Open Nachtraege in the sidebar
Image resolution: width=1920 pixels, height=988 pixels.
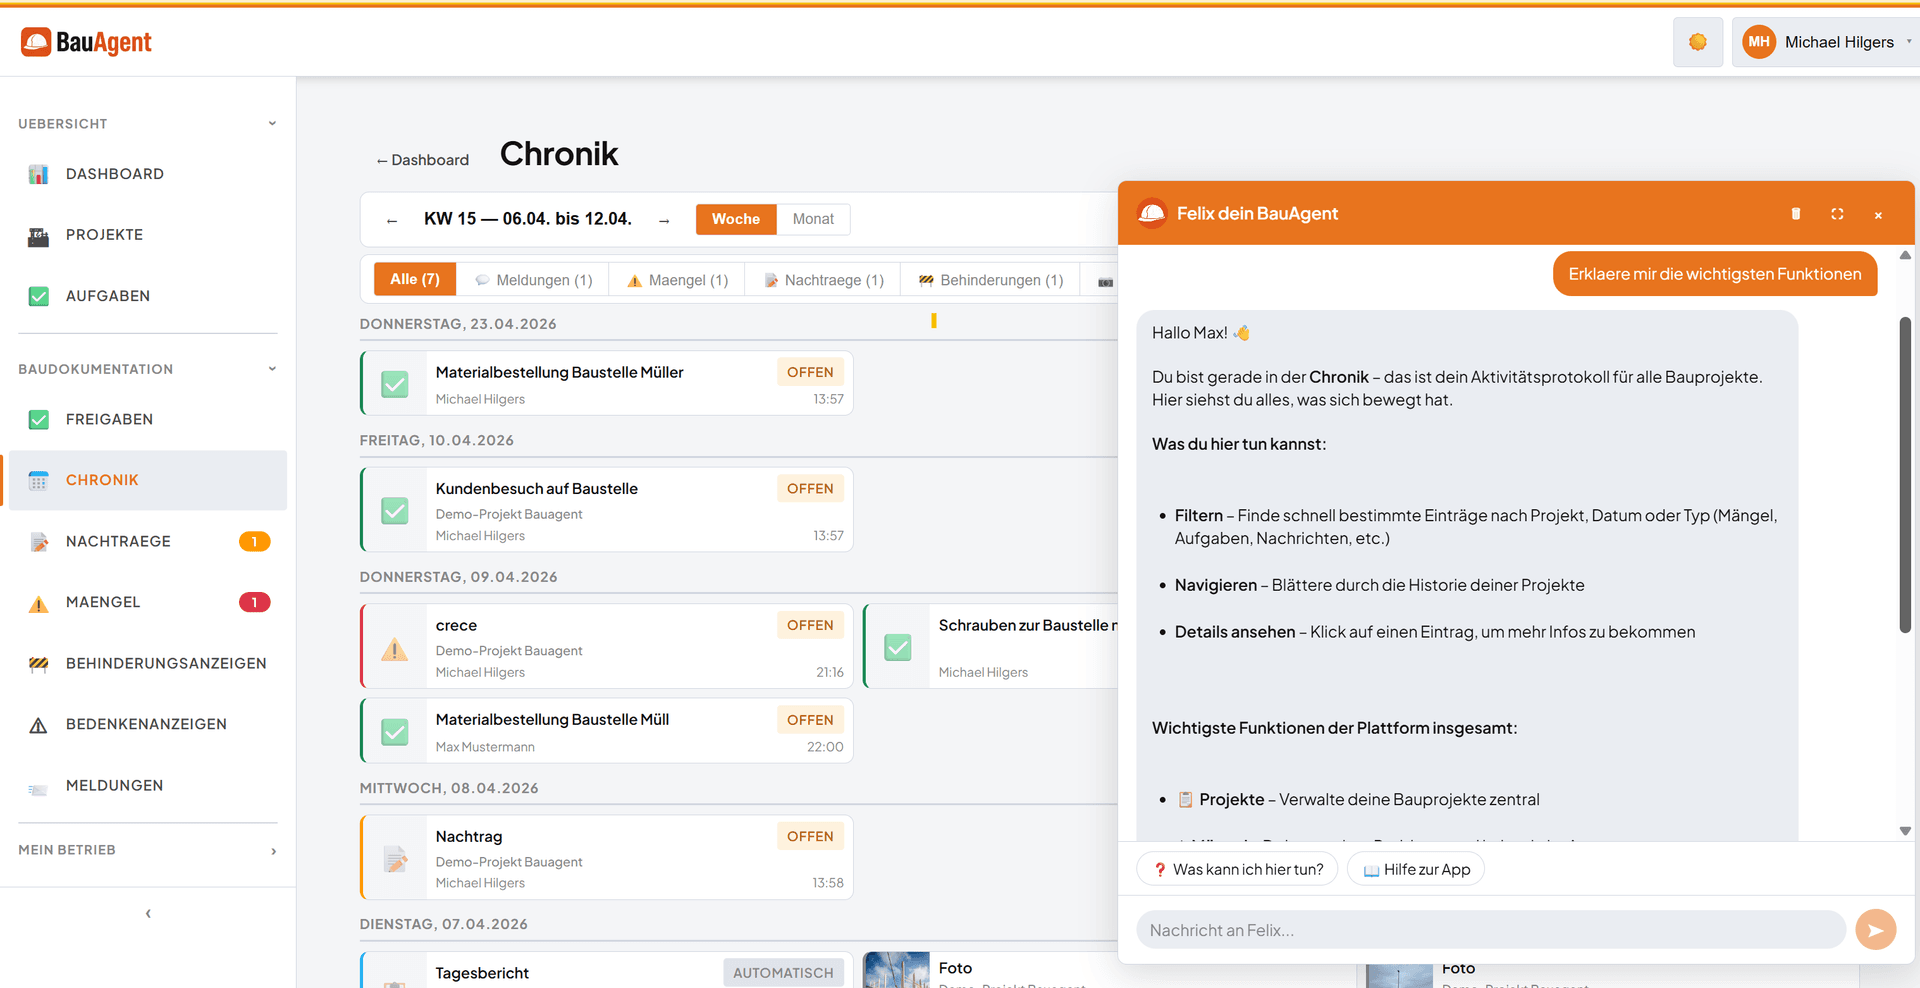[x=118, y=541]
